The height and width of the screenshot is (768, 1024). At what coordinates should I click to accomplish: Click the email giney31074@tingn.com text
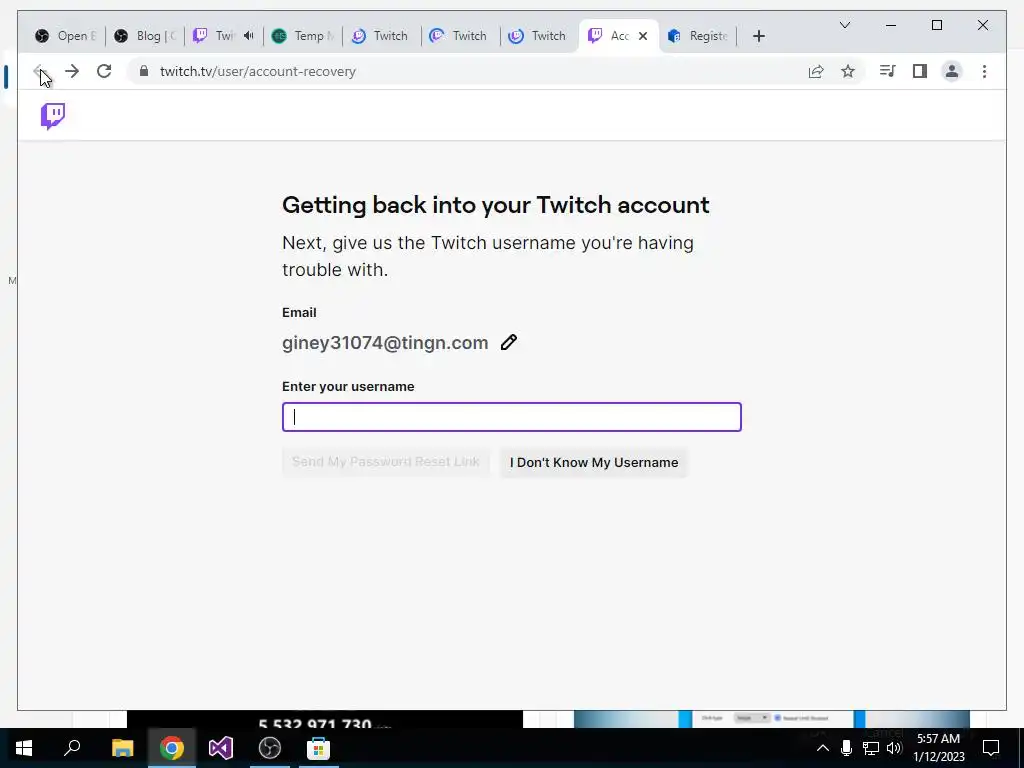point(385,342)
